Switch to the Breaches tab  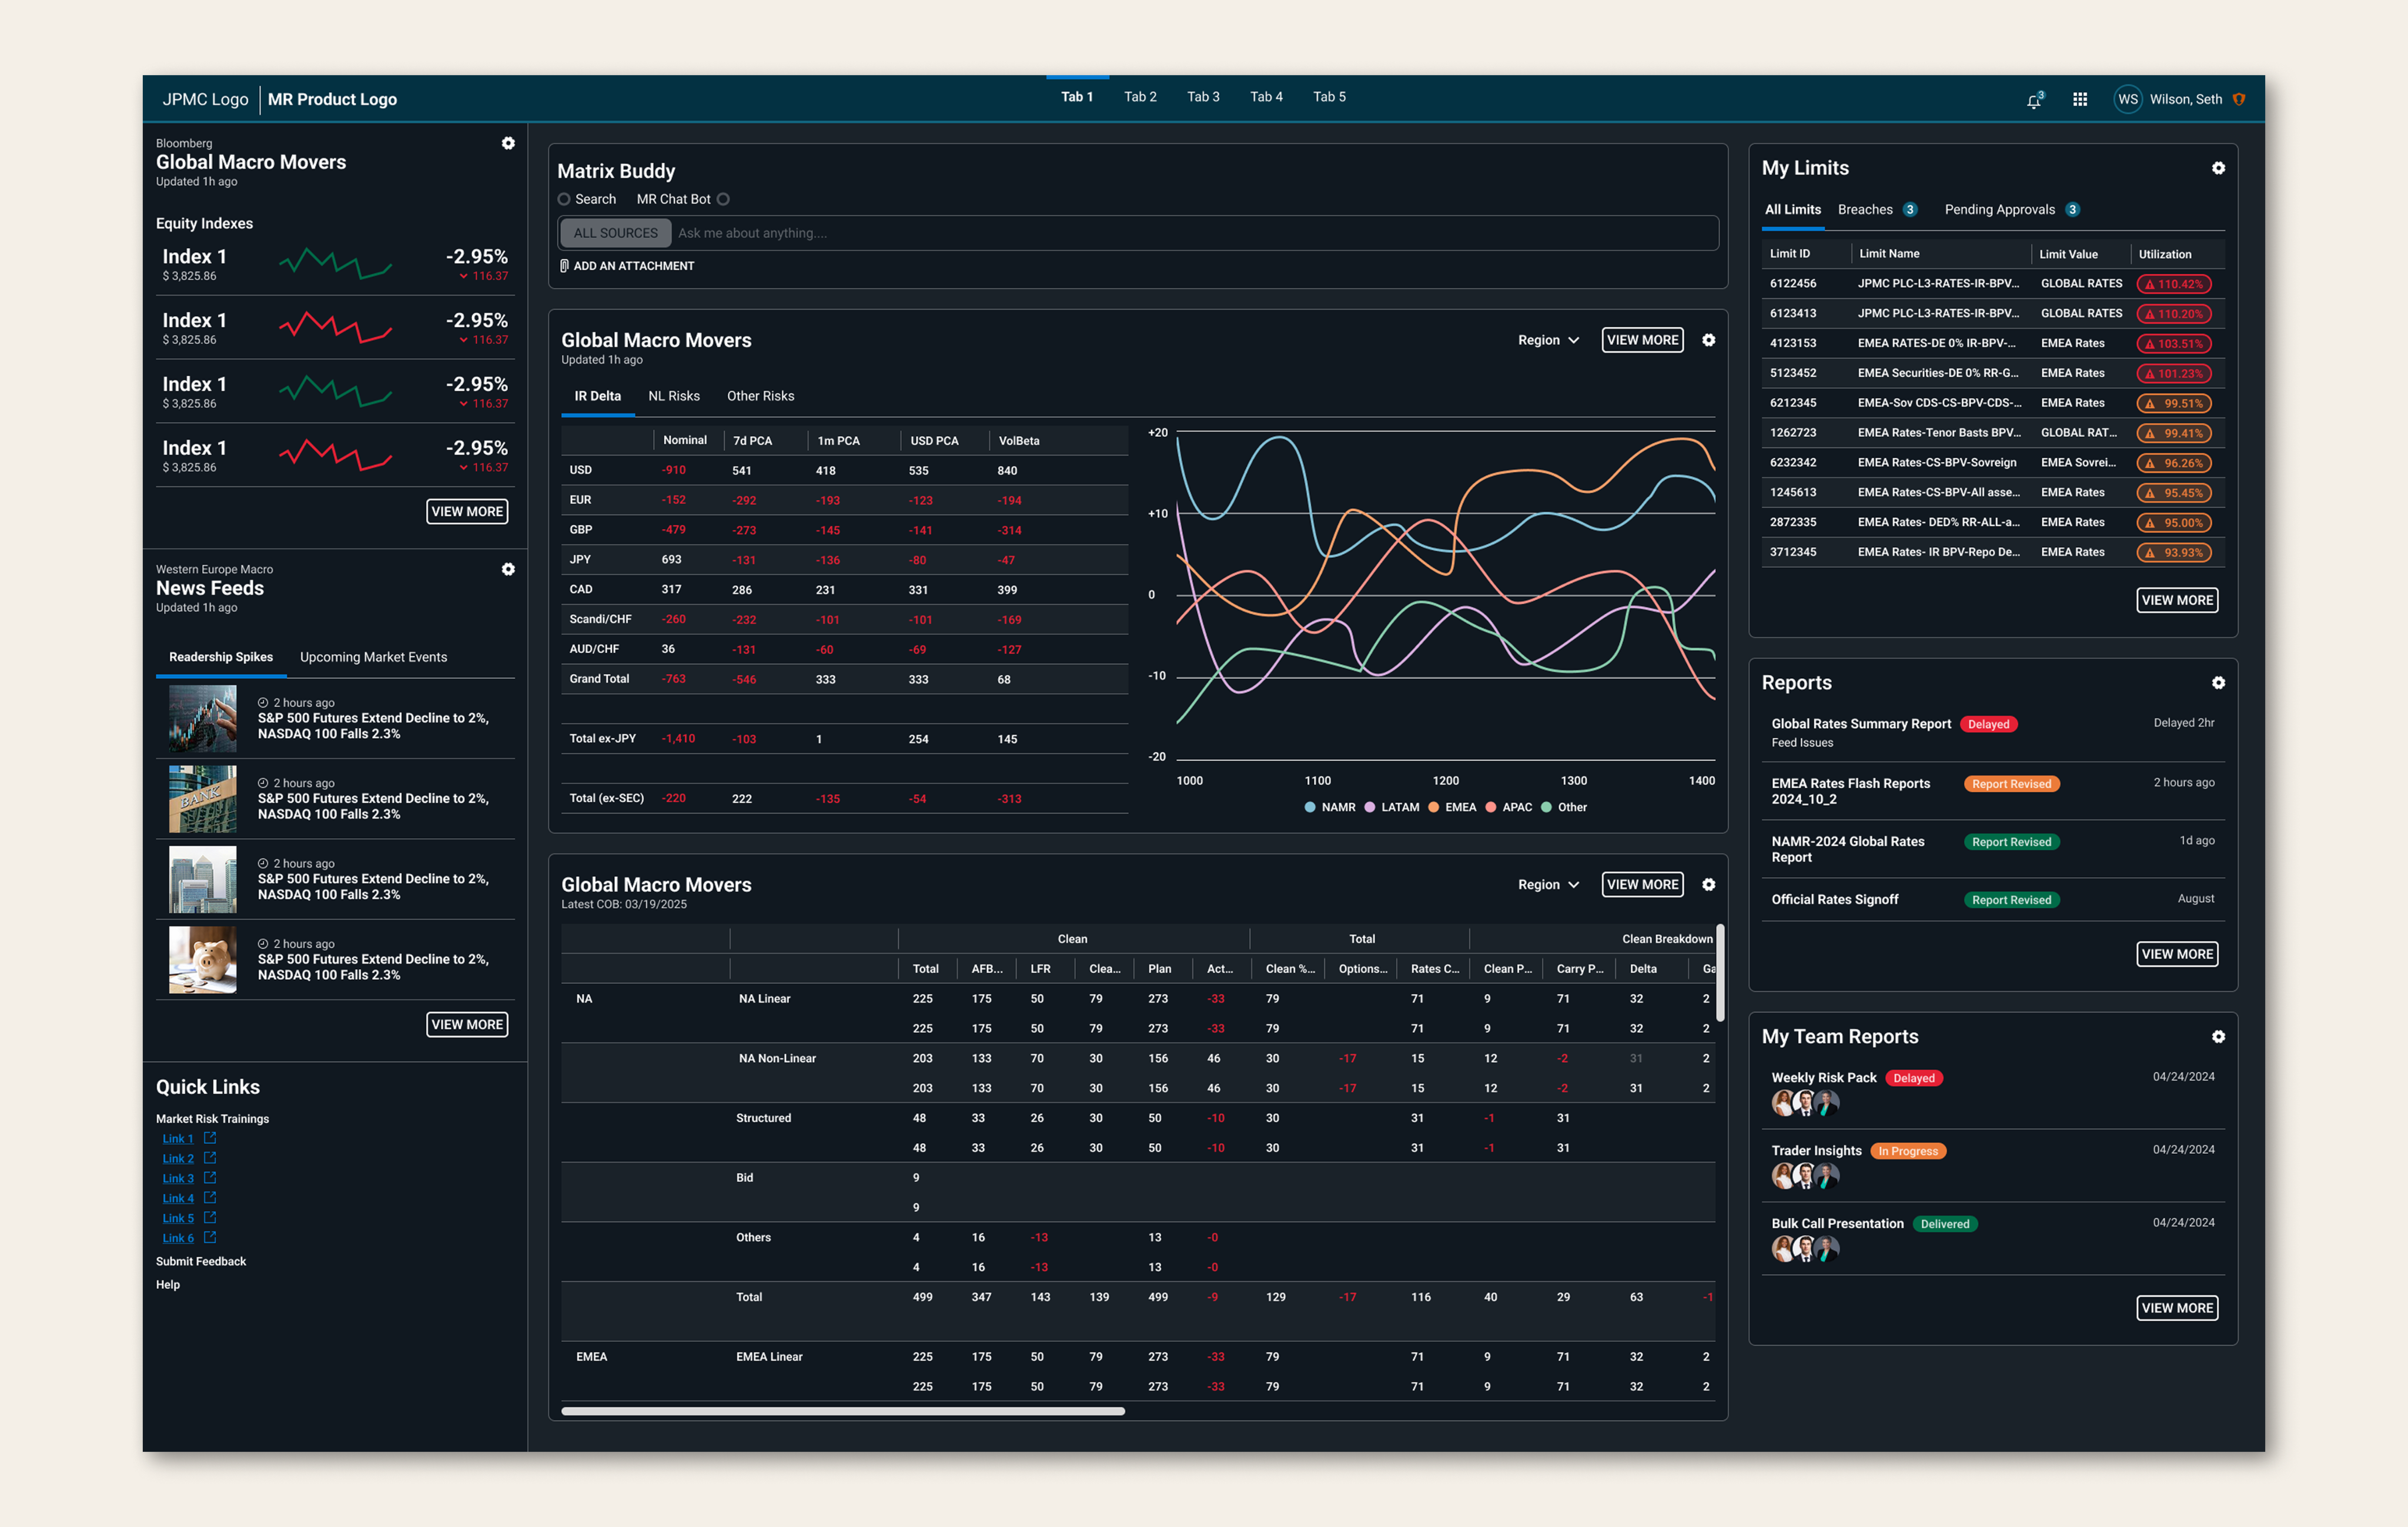[1865, 209]
